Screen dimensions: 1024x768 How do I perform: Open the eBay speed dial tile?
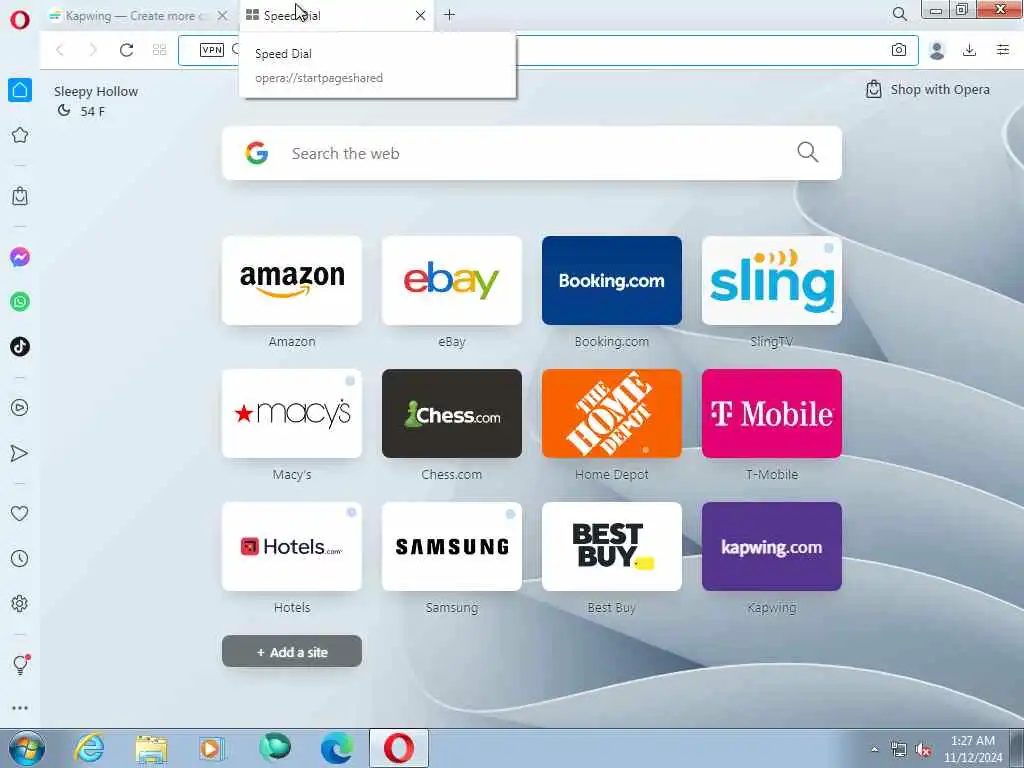(452, 281)
